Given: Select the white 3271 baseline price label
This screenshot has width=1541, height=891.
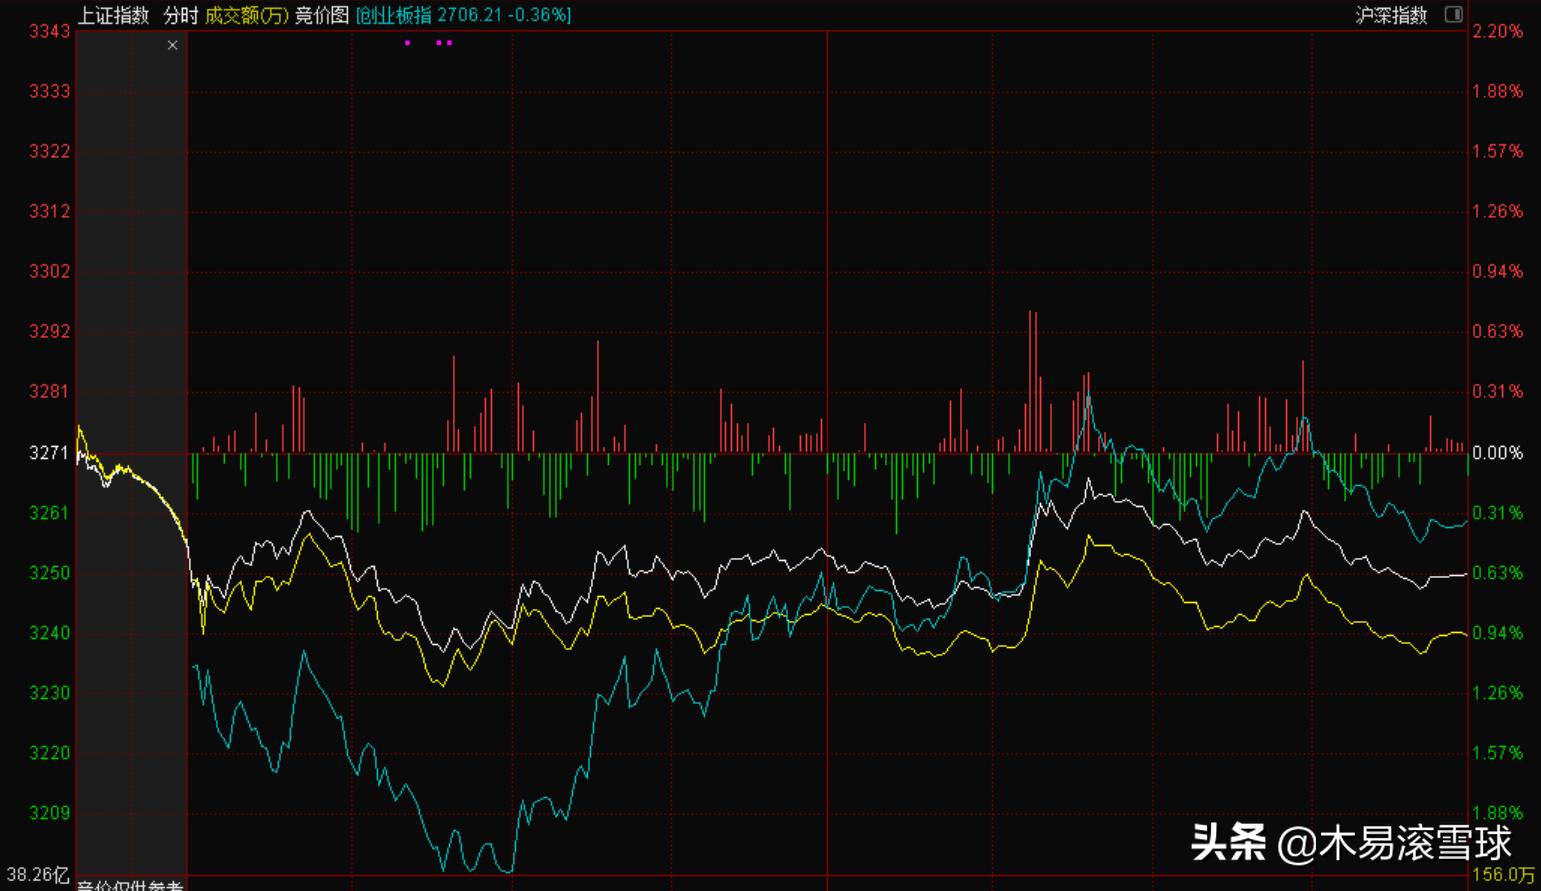Looking at the screenshot, I should pyautogui.click(x=50, y=453).
